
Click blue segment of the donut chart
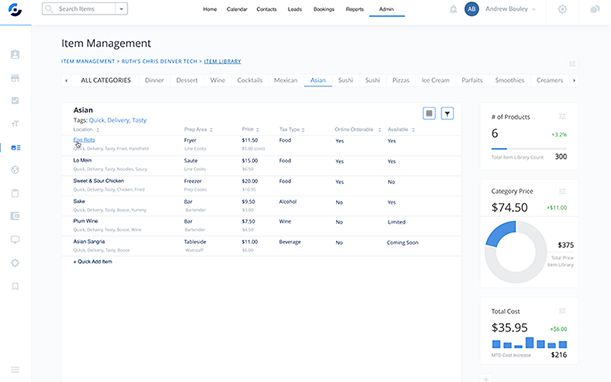coord(501,233)
